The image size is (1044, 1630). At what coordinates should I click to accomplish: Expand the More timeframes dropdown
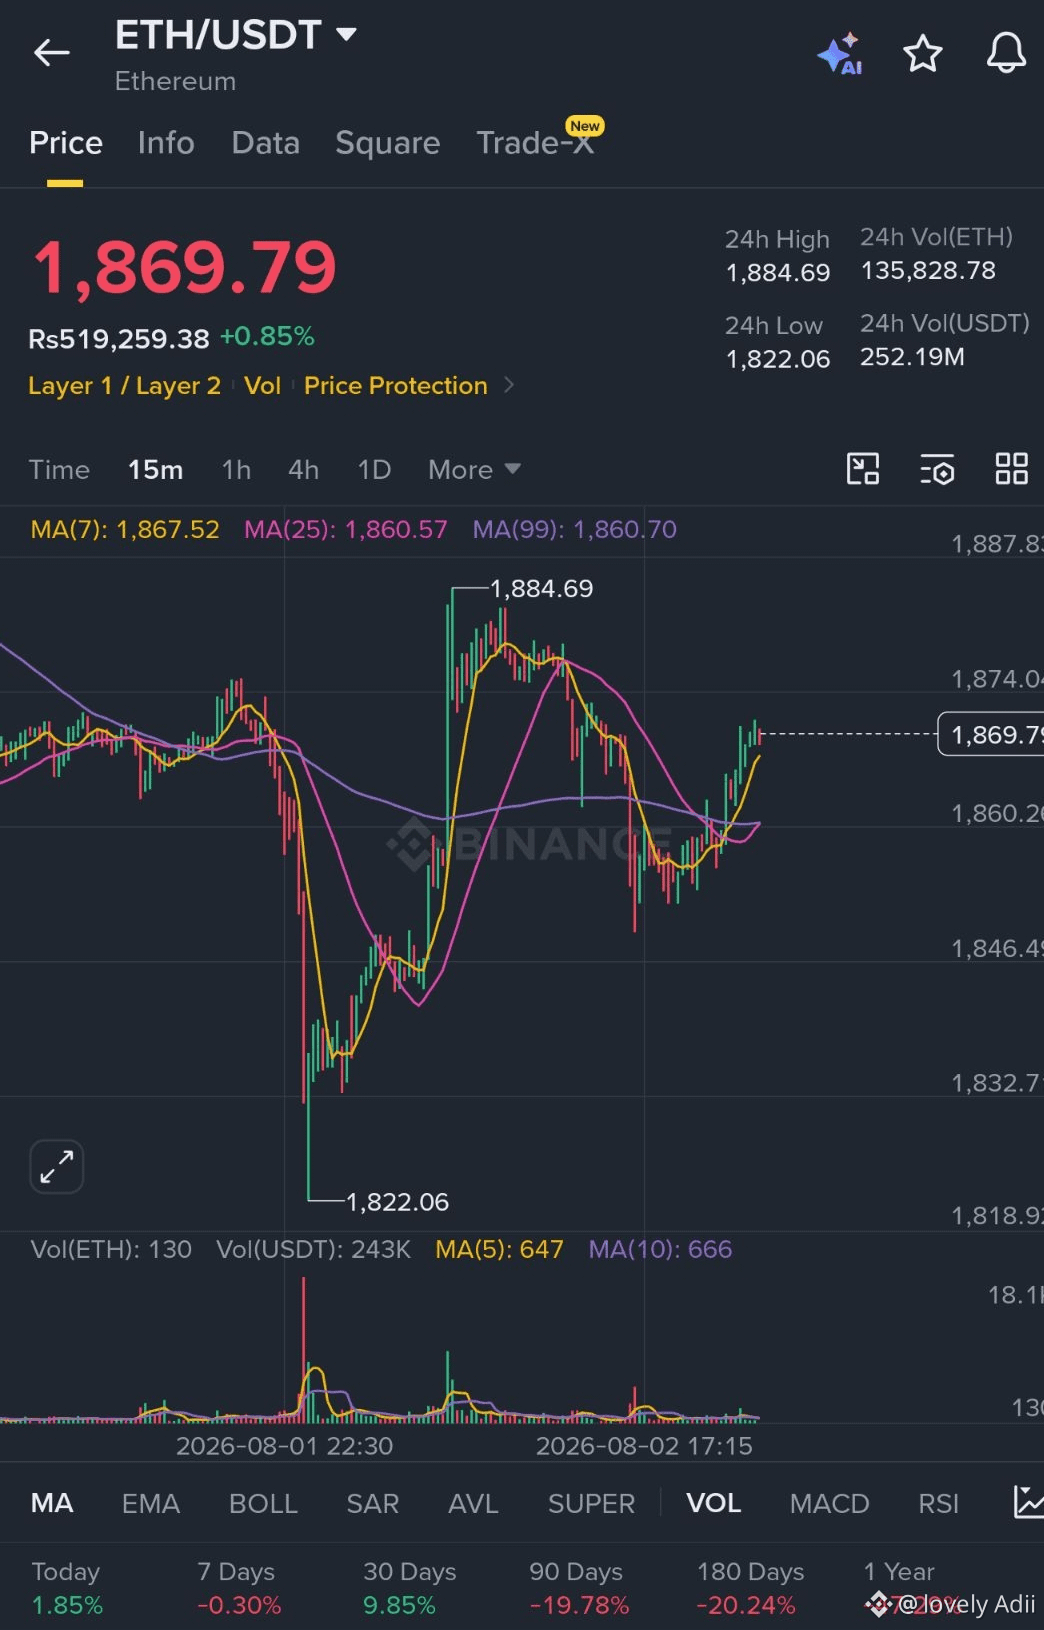pos(474,469)
